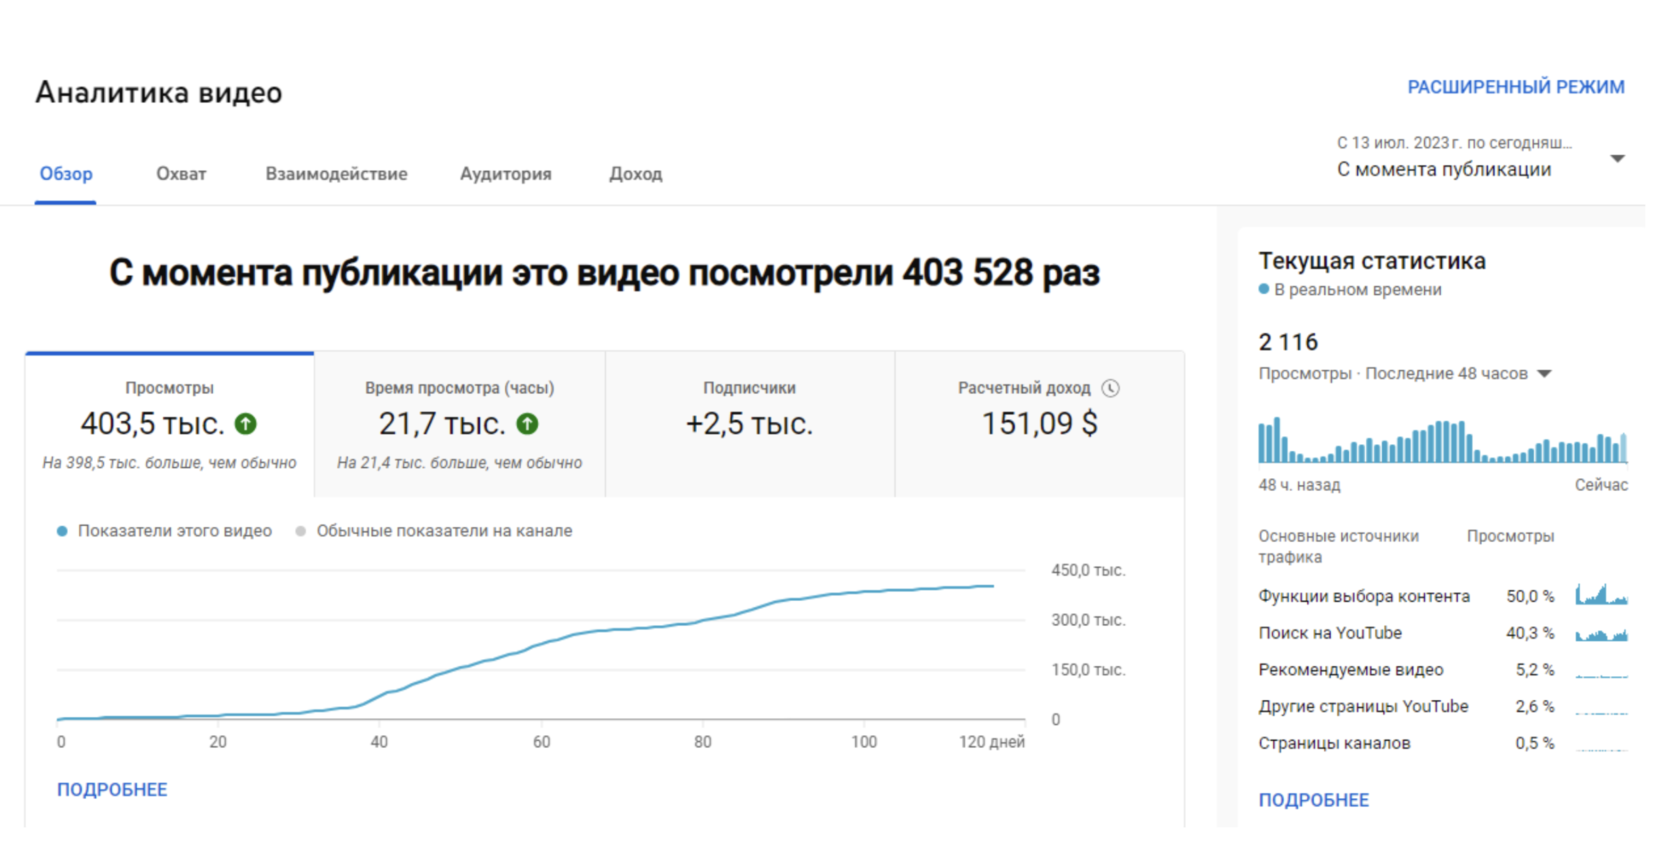Click the Поиск на YouTube sparkline
The height and width of the screenshot is (845, 1680).
[x=1602, y=633]
